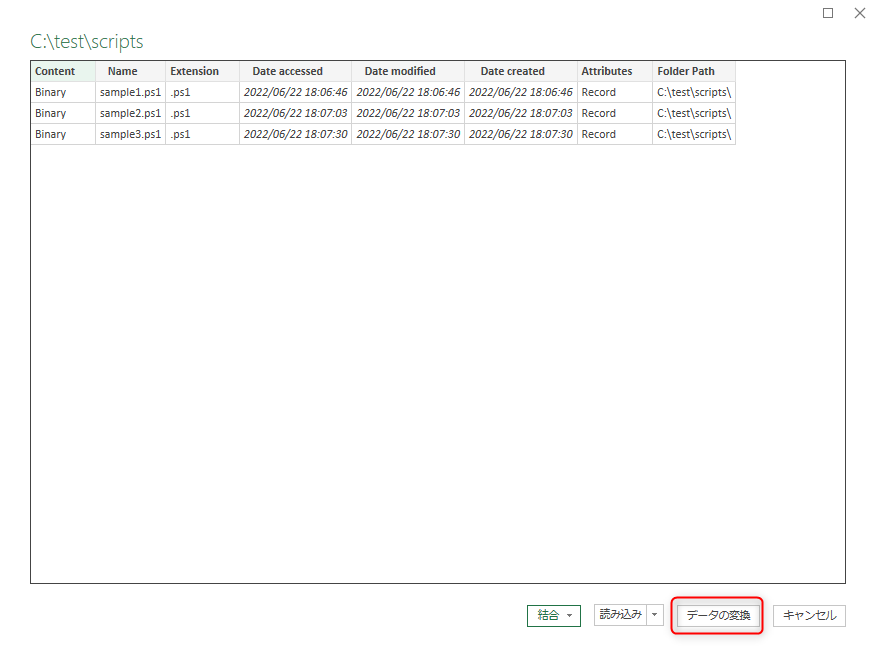Open the 読み込み dropdown arrow
Image resolution: width=876 pixels, height=656 pixels.
[655, 615]
